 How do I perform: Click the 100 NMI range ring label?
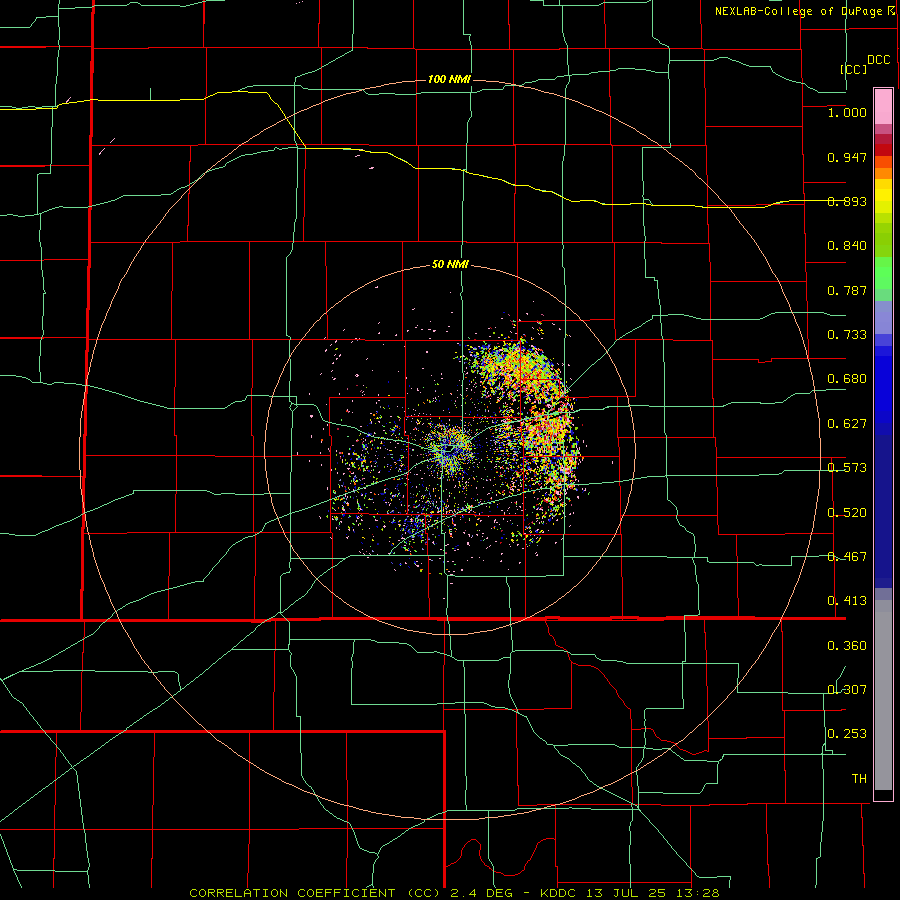pos(449,79)
